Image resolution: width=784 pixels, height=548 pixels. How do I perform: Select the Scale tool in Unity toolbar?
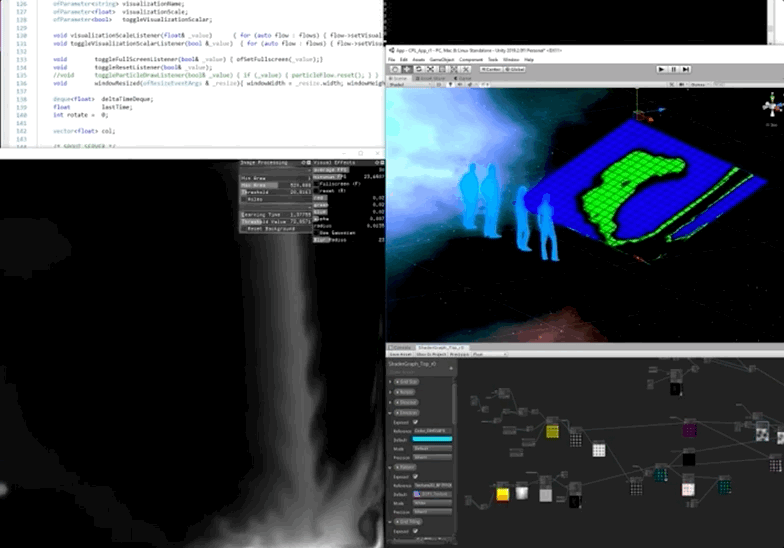(x=430, y=70)
